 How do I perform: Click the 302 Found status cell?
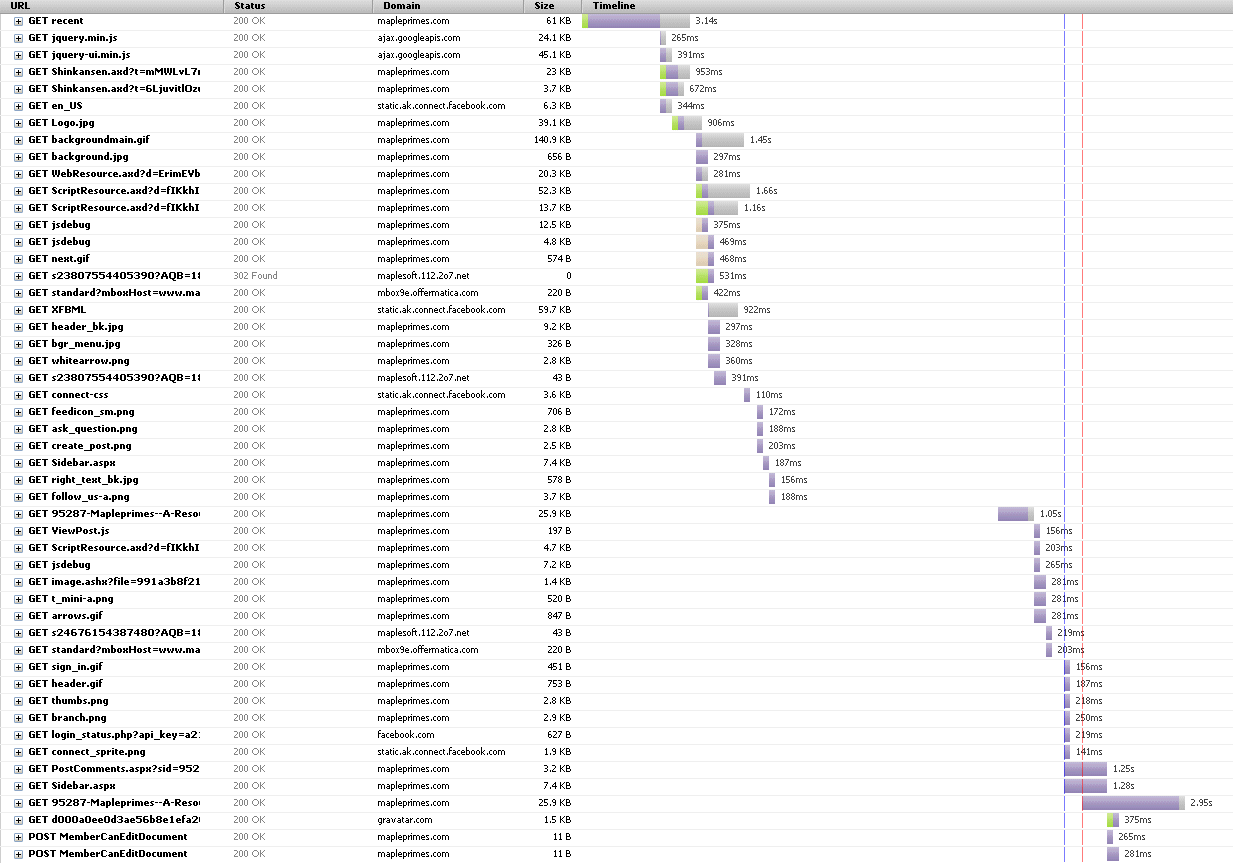(x=255, y=276)
